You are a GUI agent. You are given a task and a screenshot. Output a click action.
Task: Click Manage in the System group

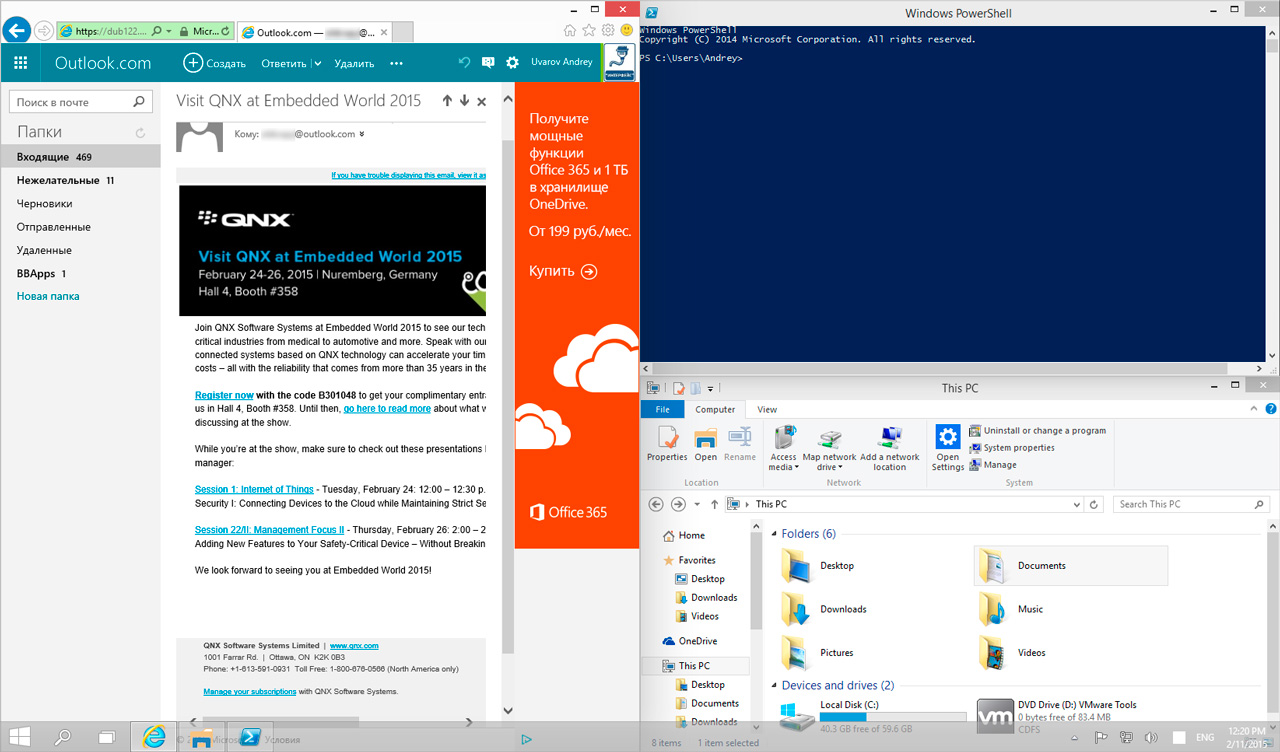click(993, 465)
